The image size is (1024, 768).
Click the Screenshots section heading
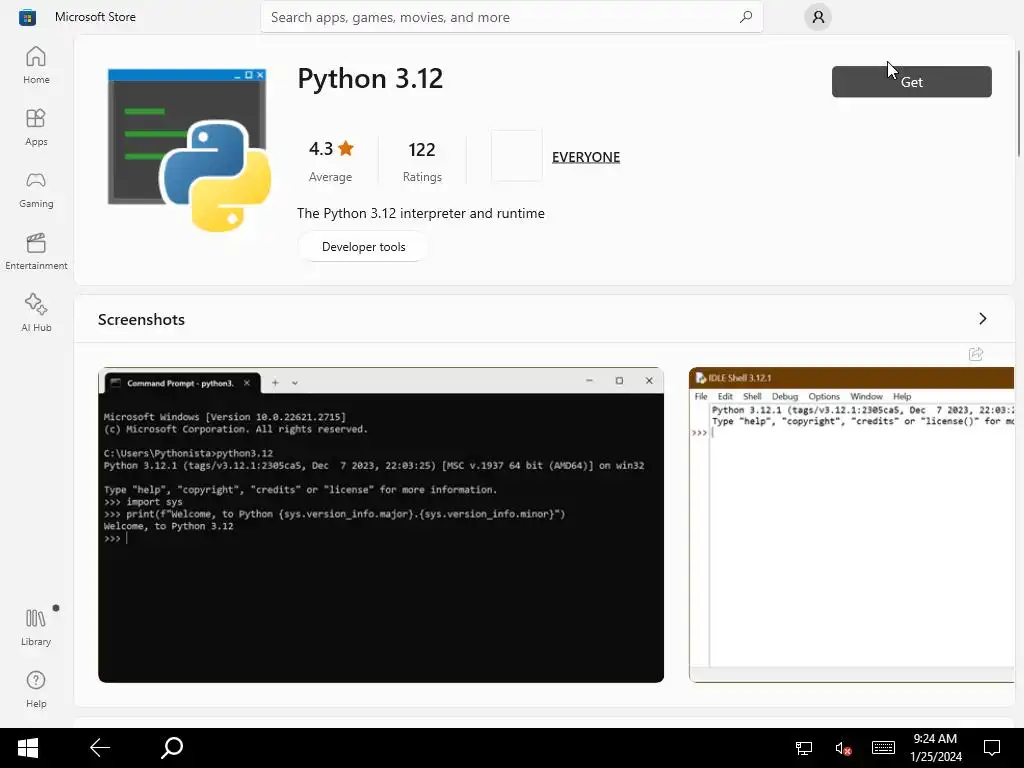tap(141, 319)
